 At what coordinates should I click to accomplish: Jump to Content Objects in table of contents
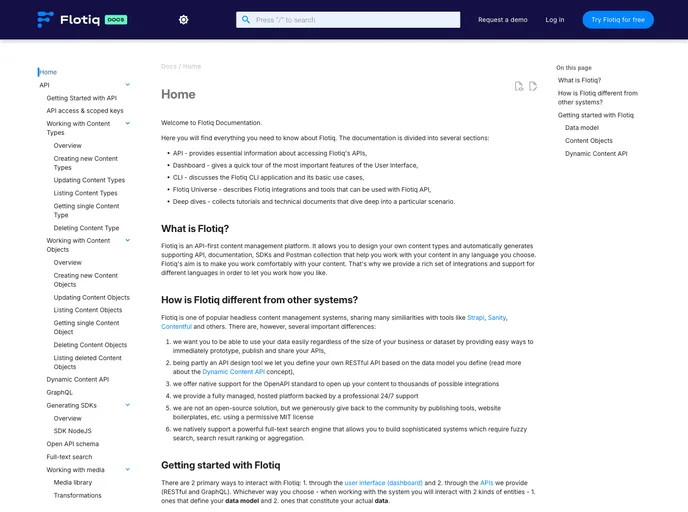pyautogui.click(x=589, y=140)
